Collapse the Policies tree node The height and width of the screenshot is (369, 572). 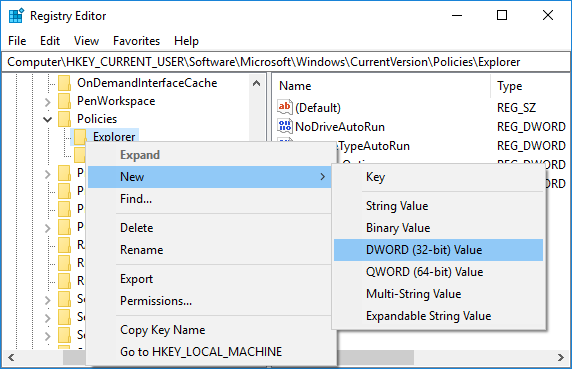(x=47, y=119)
